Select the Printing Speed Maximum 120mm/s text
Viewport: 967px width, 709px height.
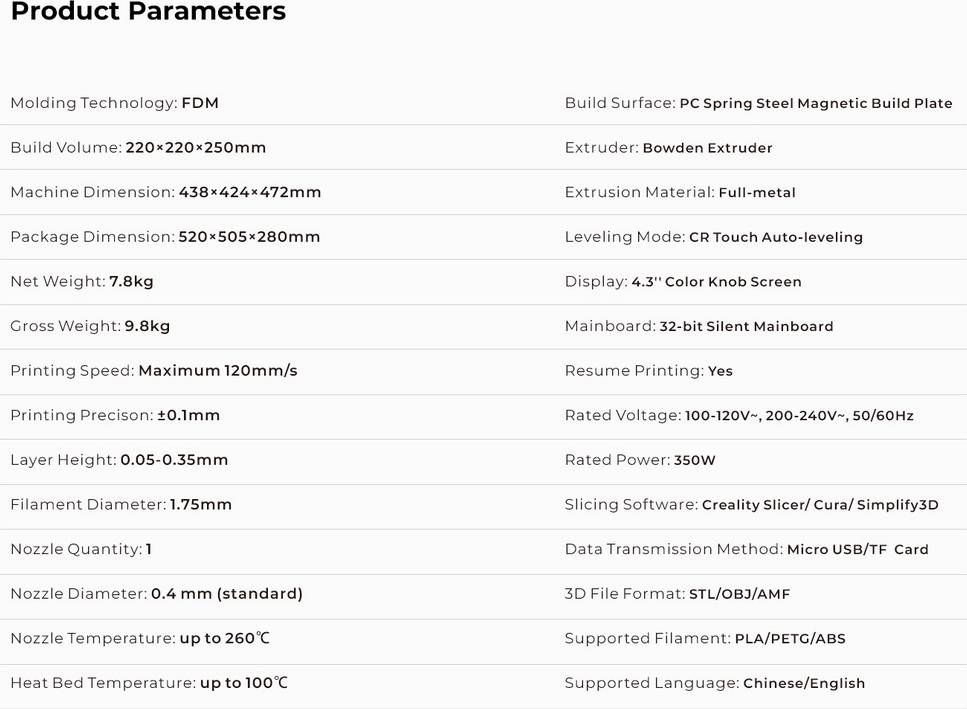(154, 371)
